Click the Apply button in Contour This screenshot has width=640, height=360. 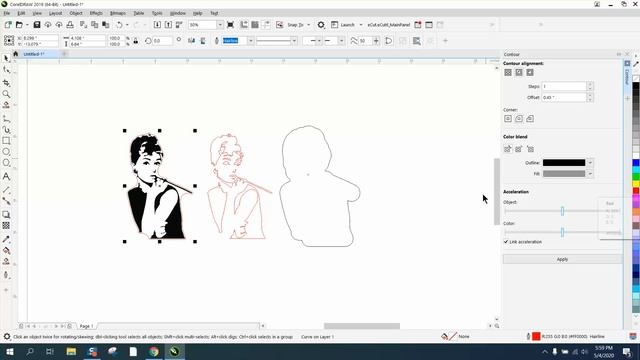tap(562, 259)
